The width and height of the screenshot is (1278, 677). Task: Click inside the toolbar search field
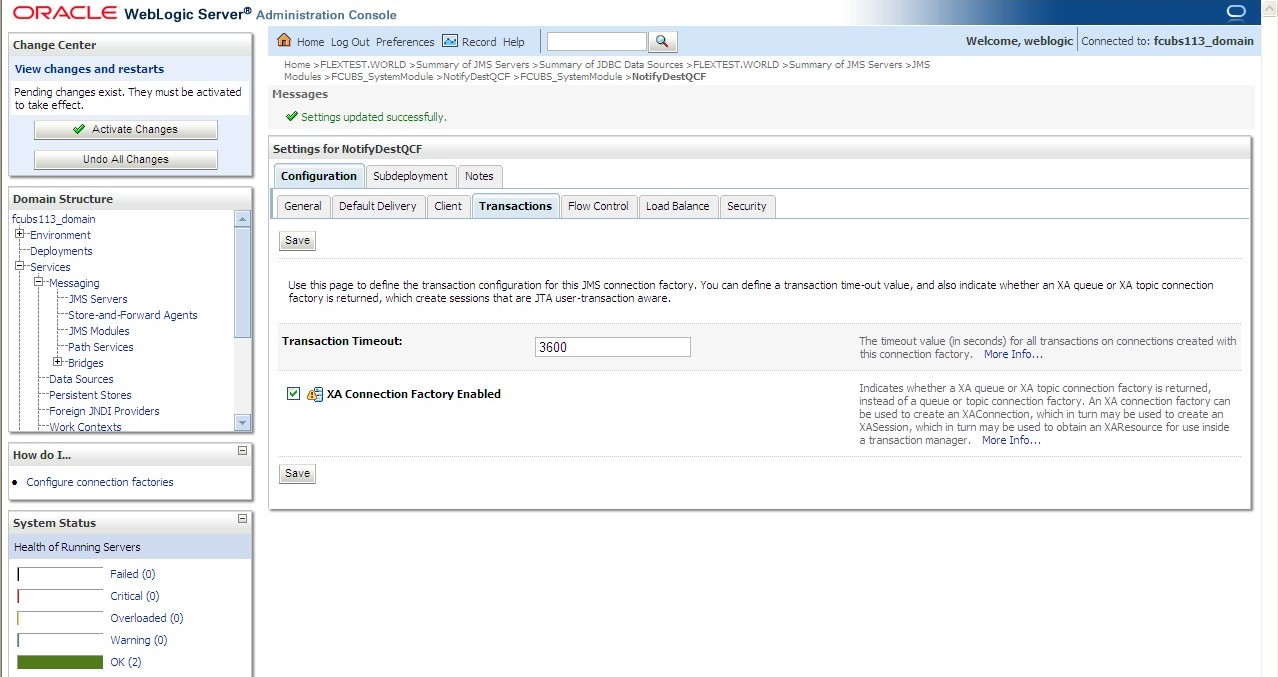click(x=597, y=41)
